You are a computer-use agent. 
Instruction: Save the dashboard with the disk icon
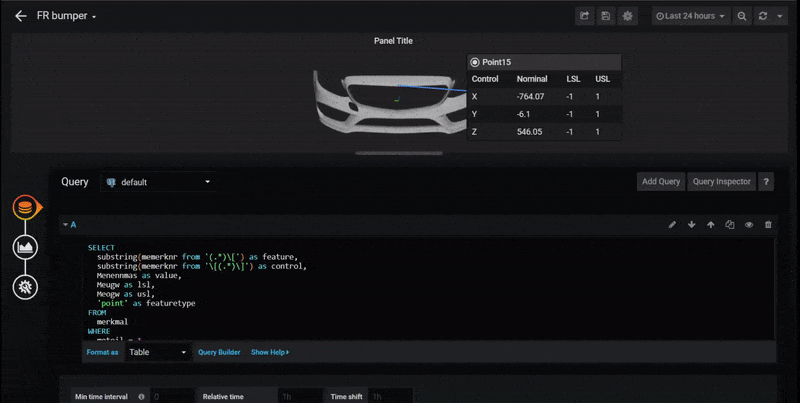[606, 16]
